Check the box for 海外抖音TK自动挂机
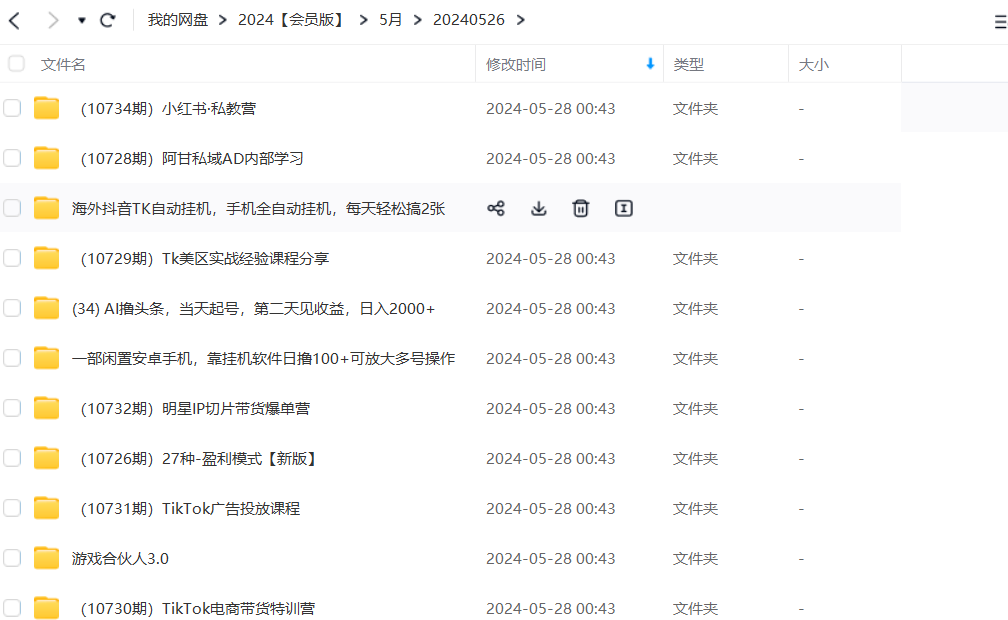Image resolution: width=1008 pixels, height=620 pixels. (12, 208)
